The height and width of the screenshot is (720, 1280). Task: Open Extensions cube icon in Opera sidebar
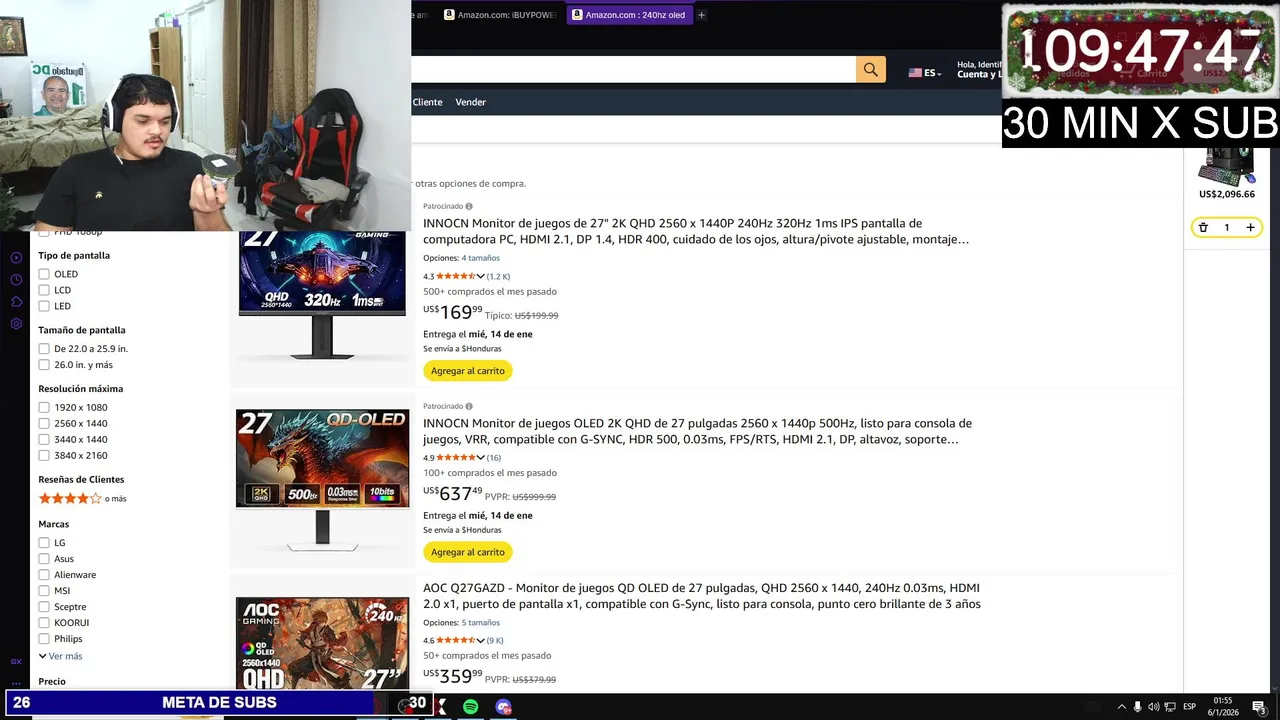tap(16, 302)
